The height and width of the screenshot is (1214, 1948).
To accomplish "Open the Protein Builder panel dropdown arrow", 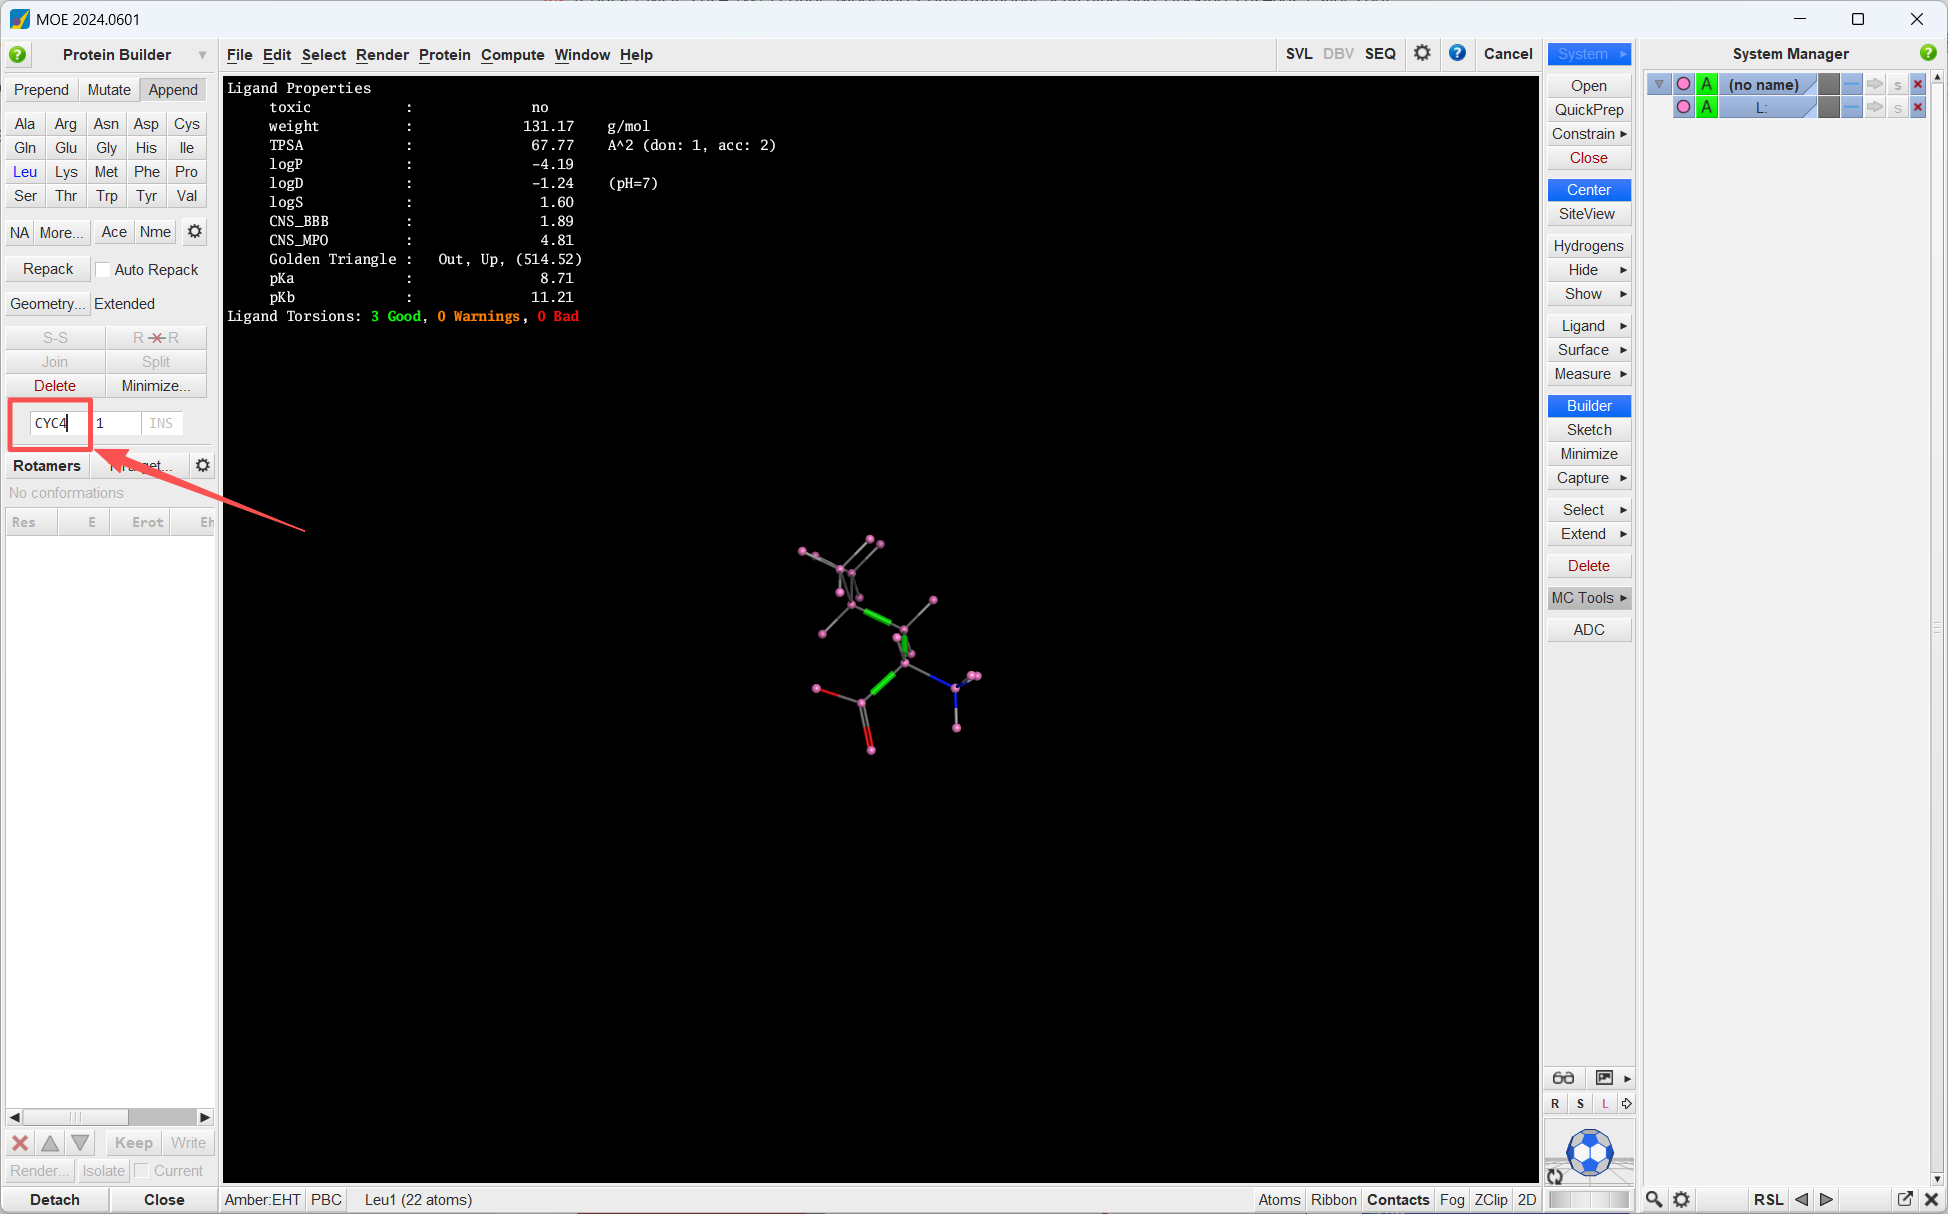I will click(x=202, y=55).
